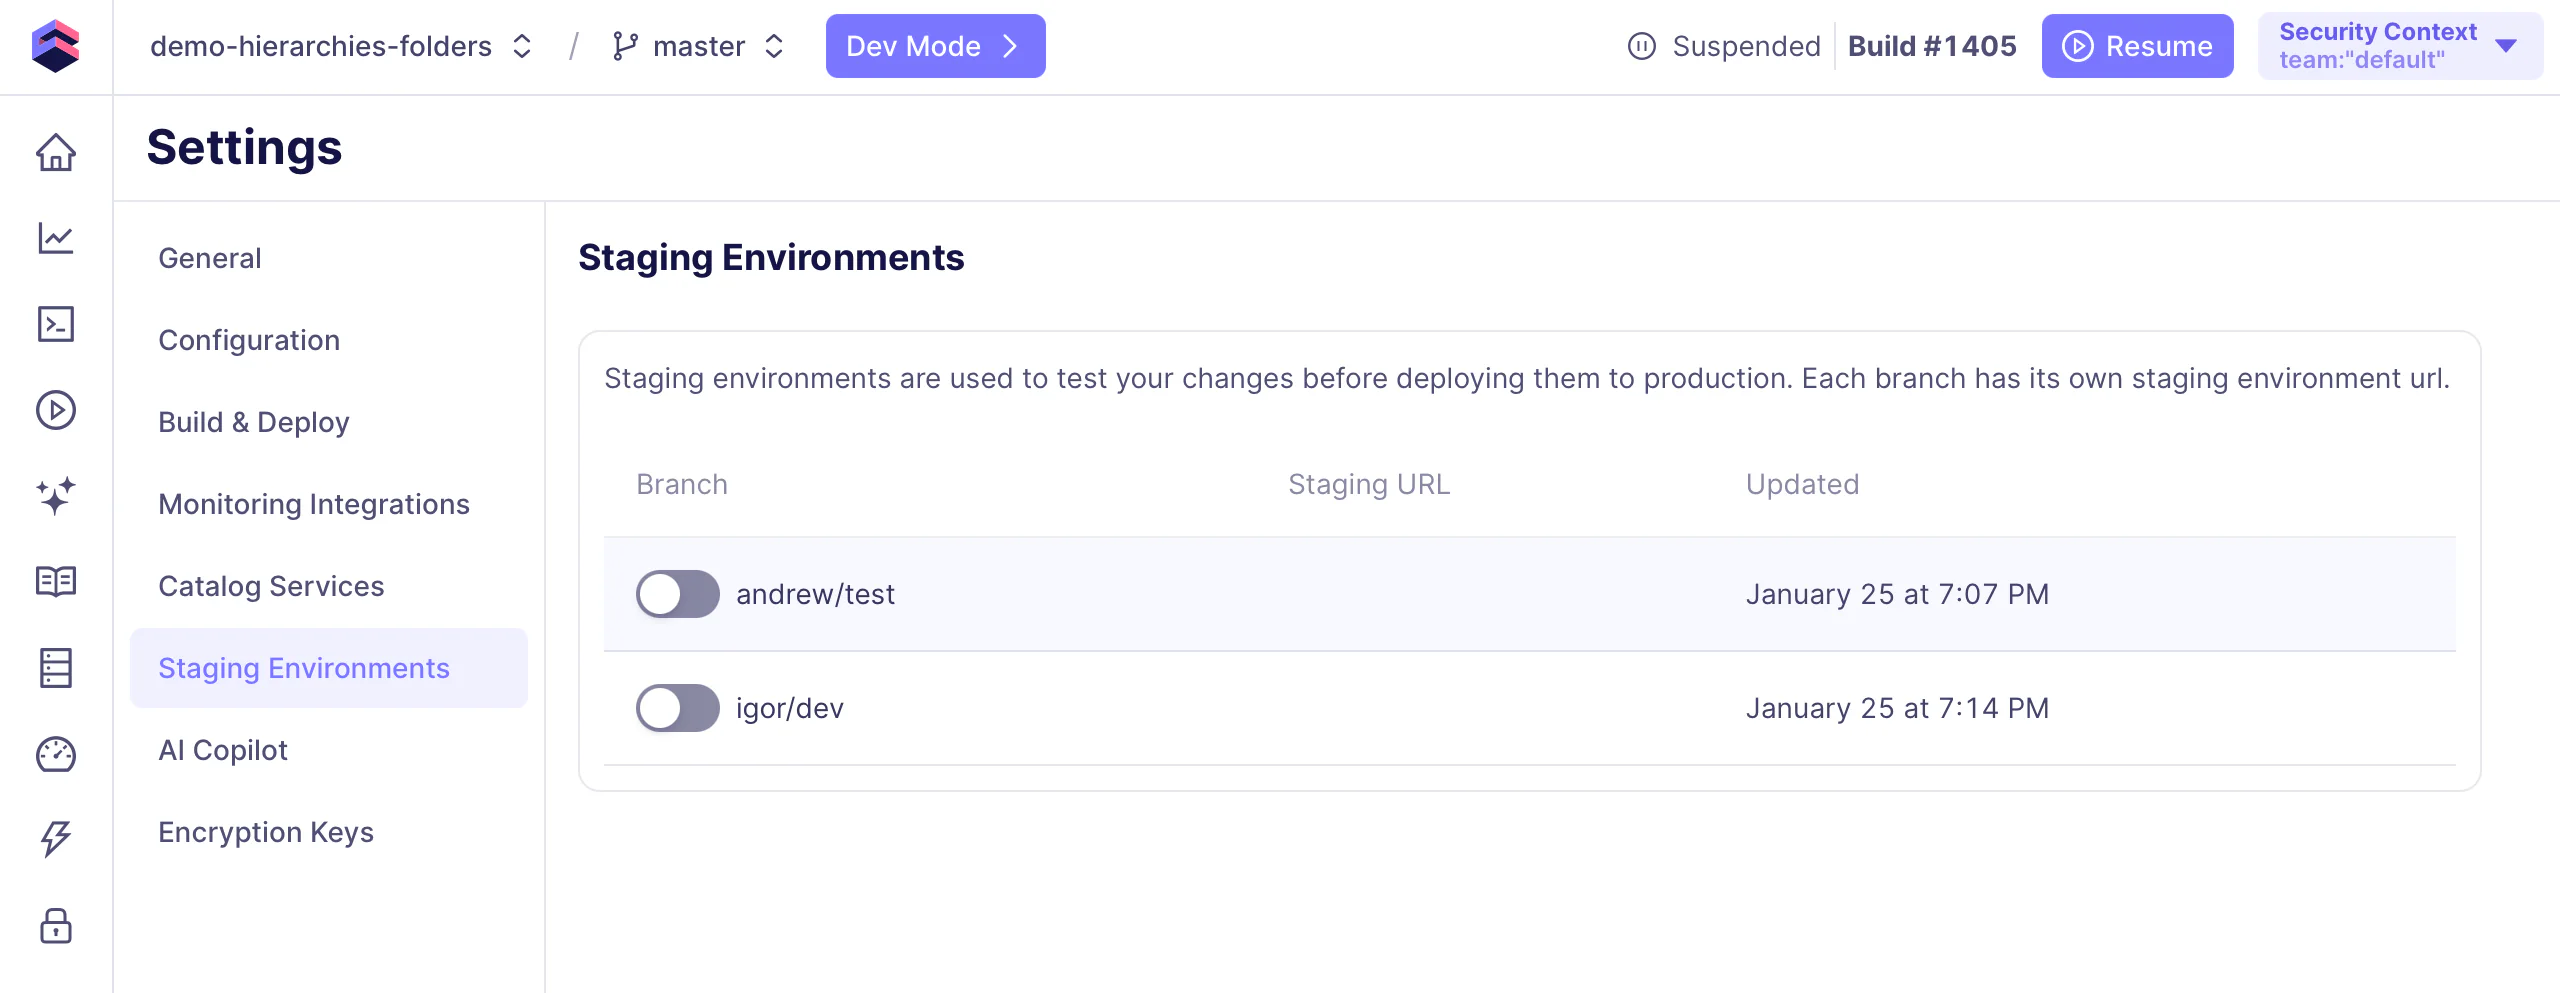Click the Build #1405 label
Screen dimensions: 2560x993
coord(1931,46)
